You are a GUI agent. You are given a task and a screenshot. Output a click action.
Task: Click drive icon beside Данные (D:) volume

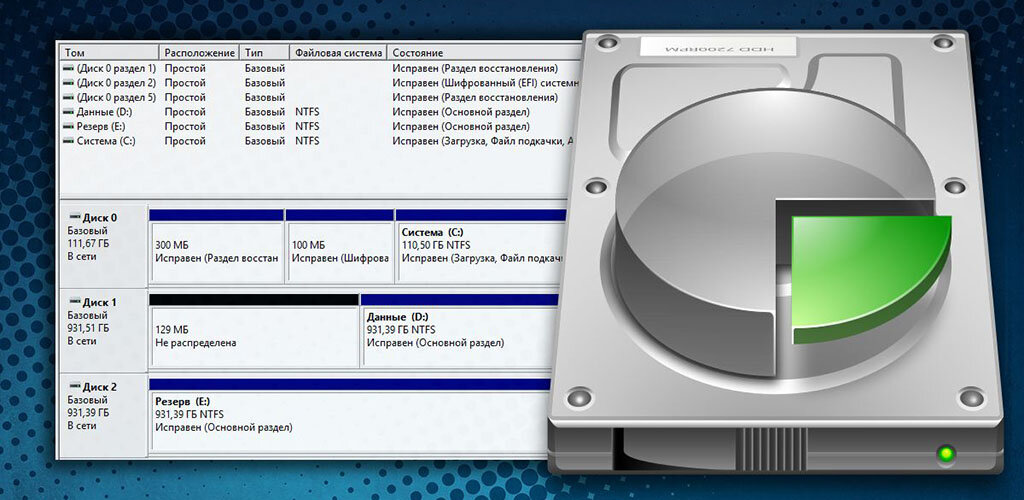pos(69,112)
